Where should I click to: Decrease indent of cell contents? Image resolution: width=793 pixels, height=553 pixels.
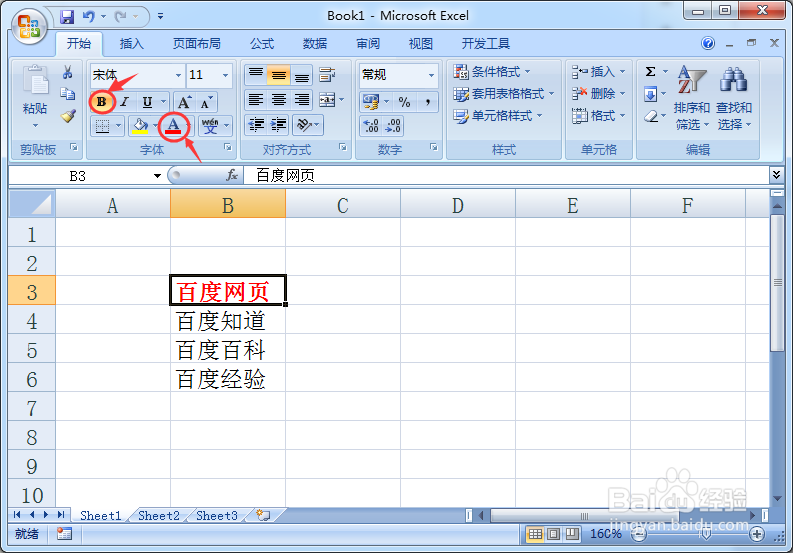(256, 124)
